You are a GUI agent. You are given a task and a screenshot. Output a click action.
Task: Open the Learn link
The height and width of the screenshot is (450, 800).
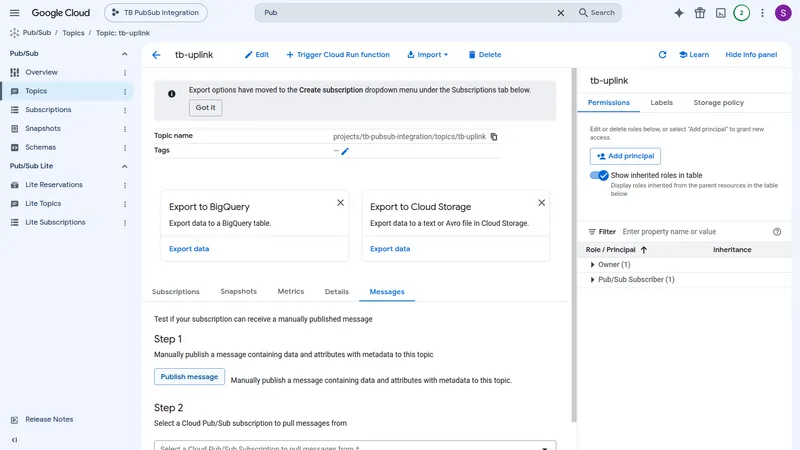(694, 55)
